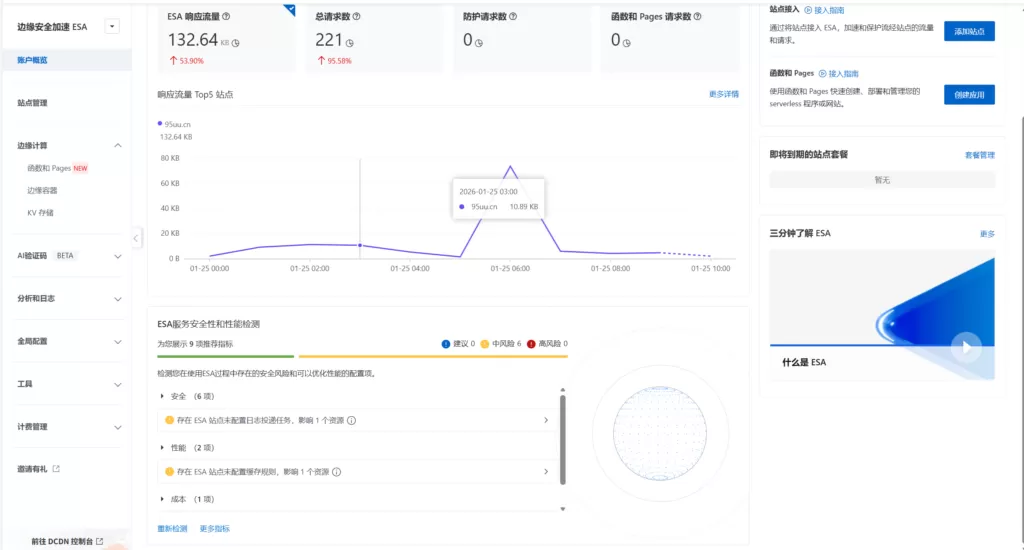Open the 未配置日志投递任务 risk item

357,421
